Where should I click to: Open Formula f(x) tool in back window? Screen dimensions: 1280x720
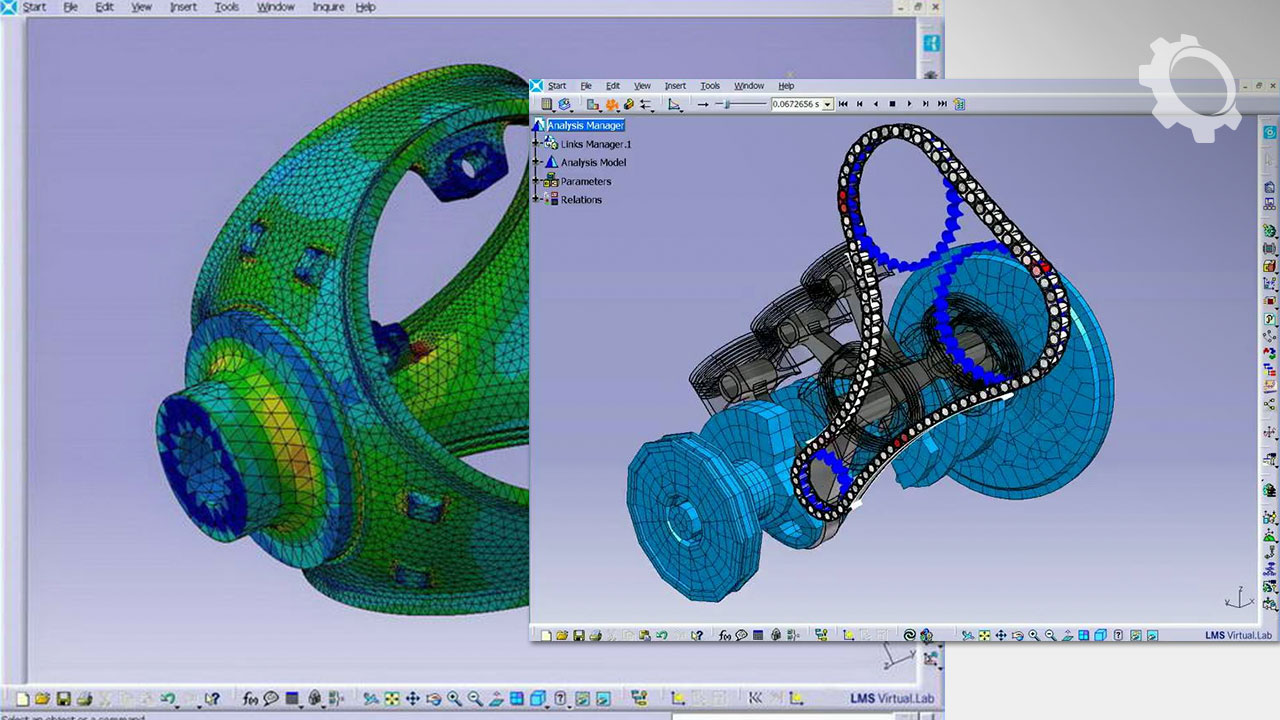click(250, 699)
